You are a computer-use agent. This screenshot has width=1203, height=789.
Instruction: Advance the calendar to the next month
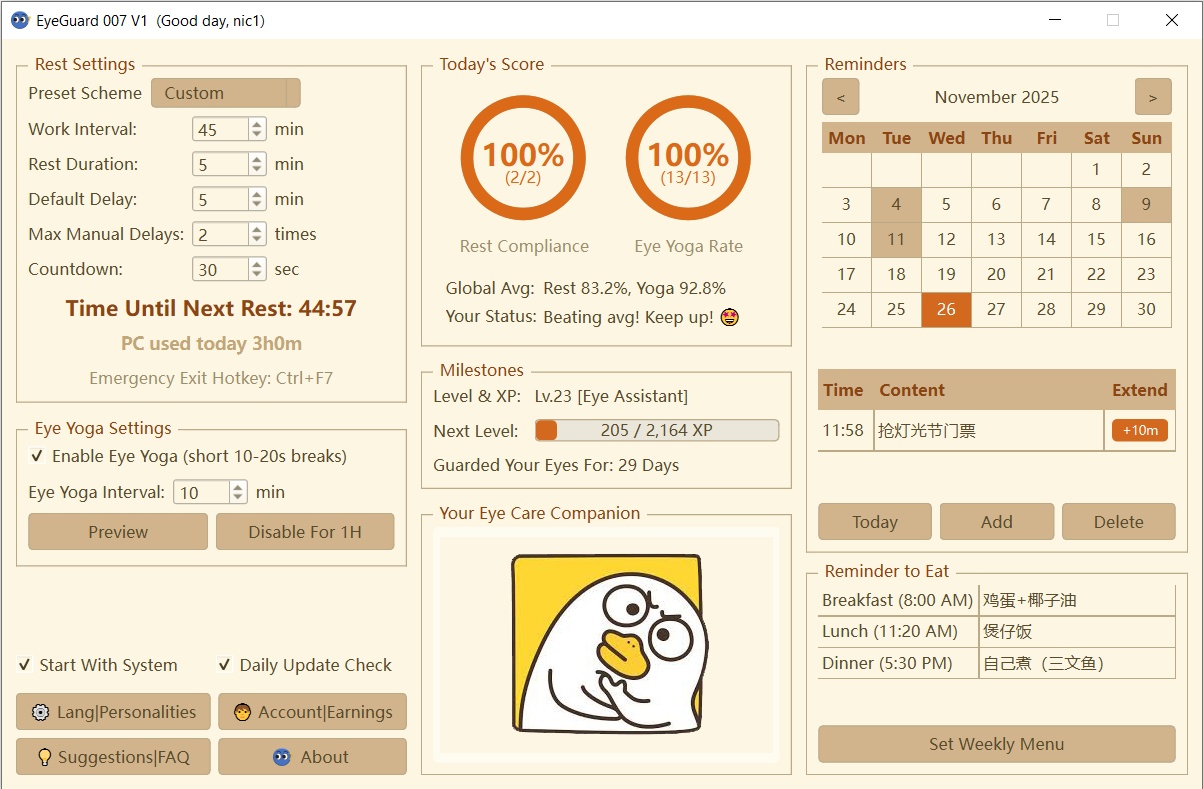(x=1152, y=97)
